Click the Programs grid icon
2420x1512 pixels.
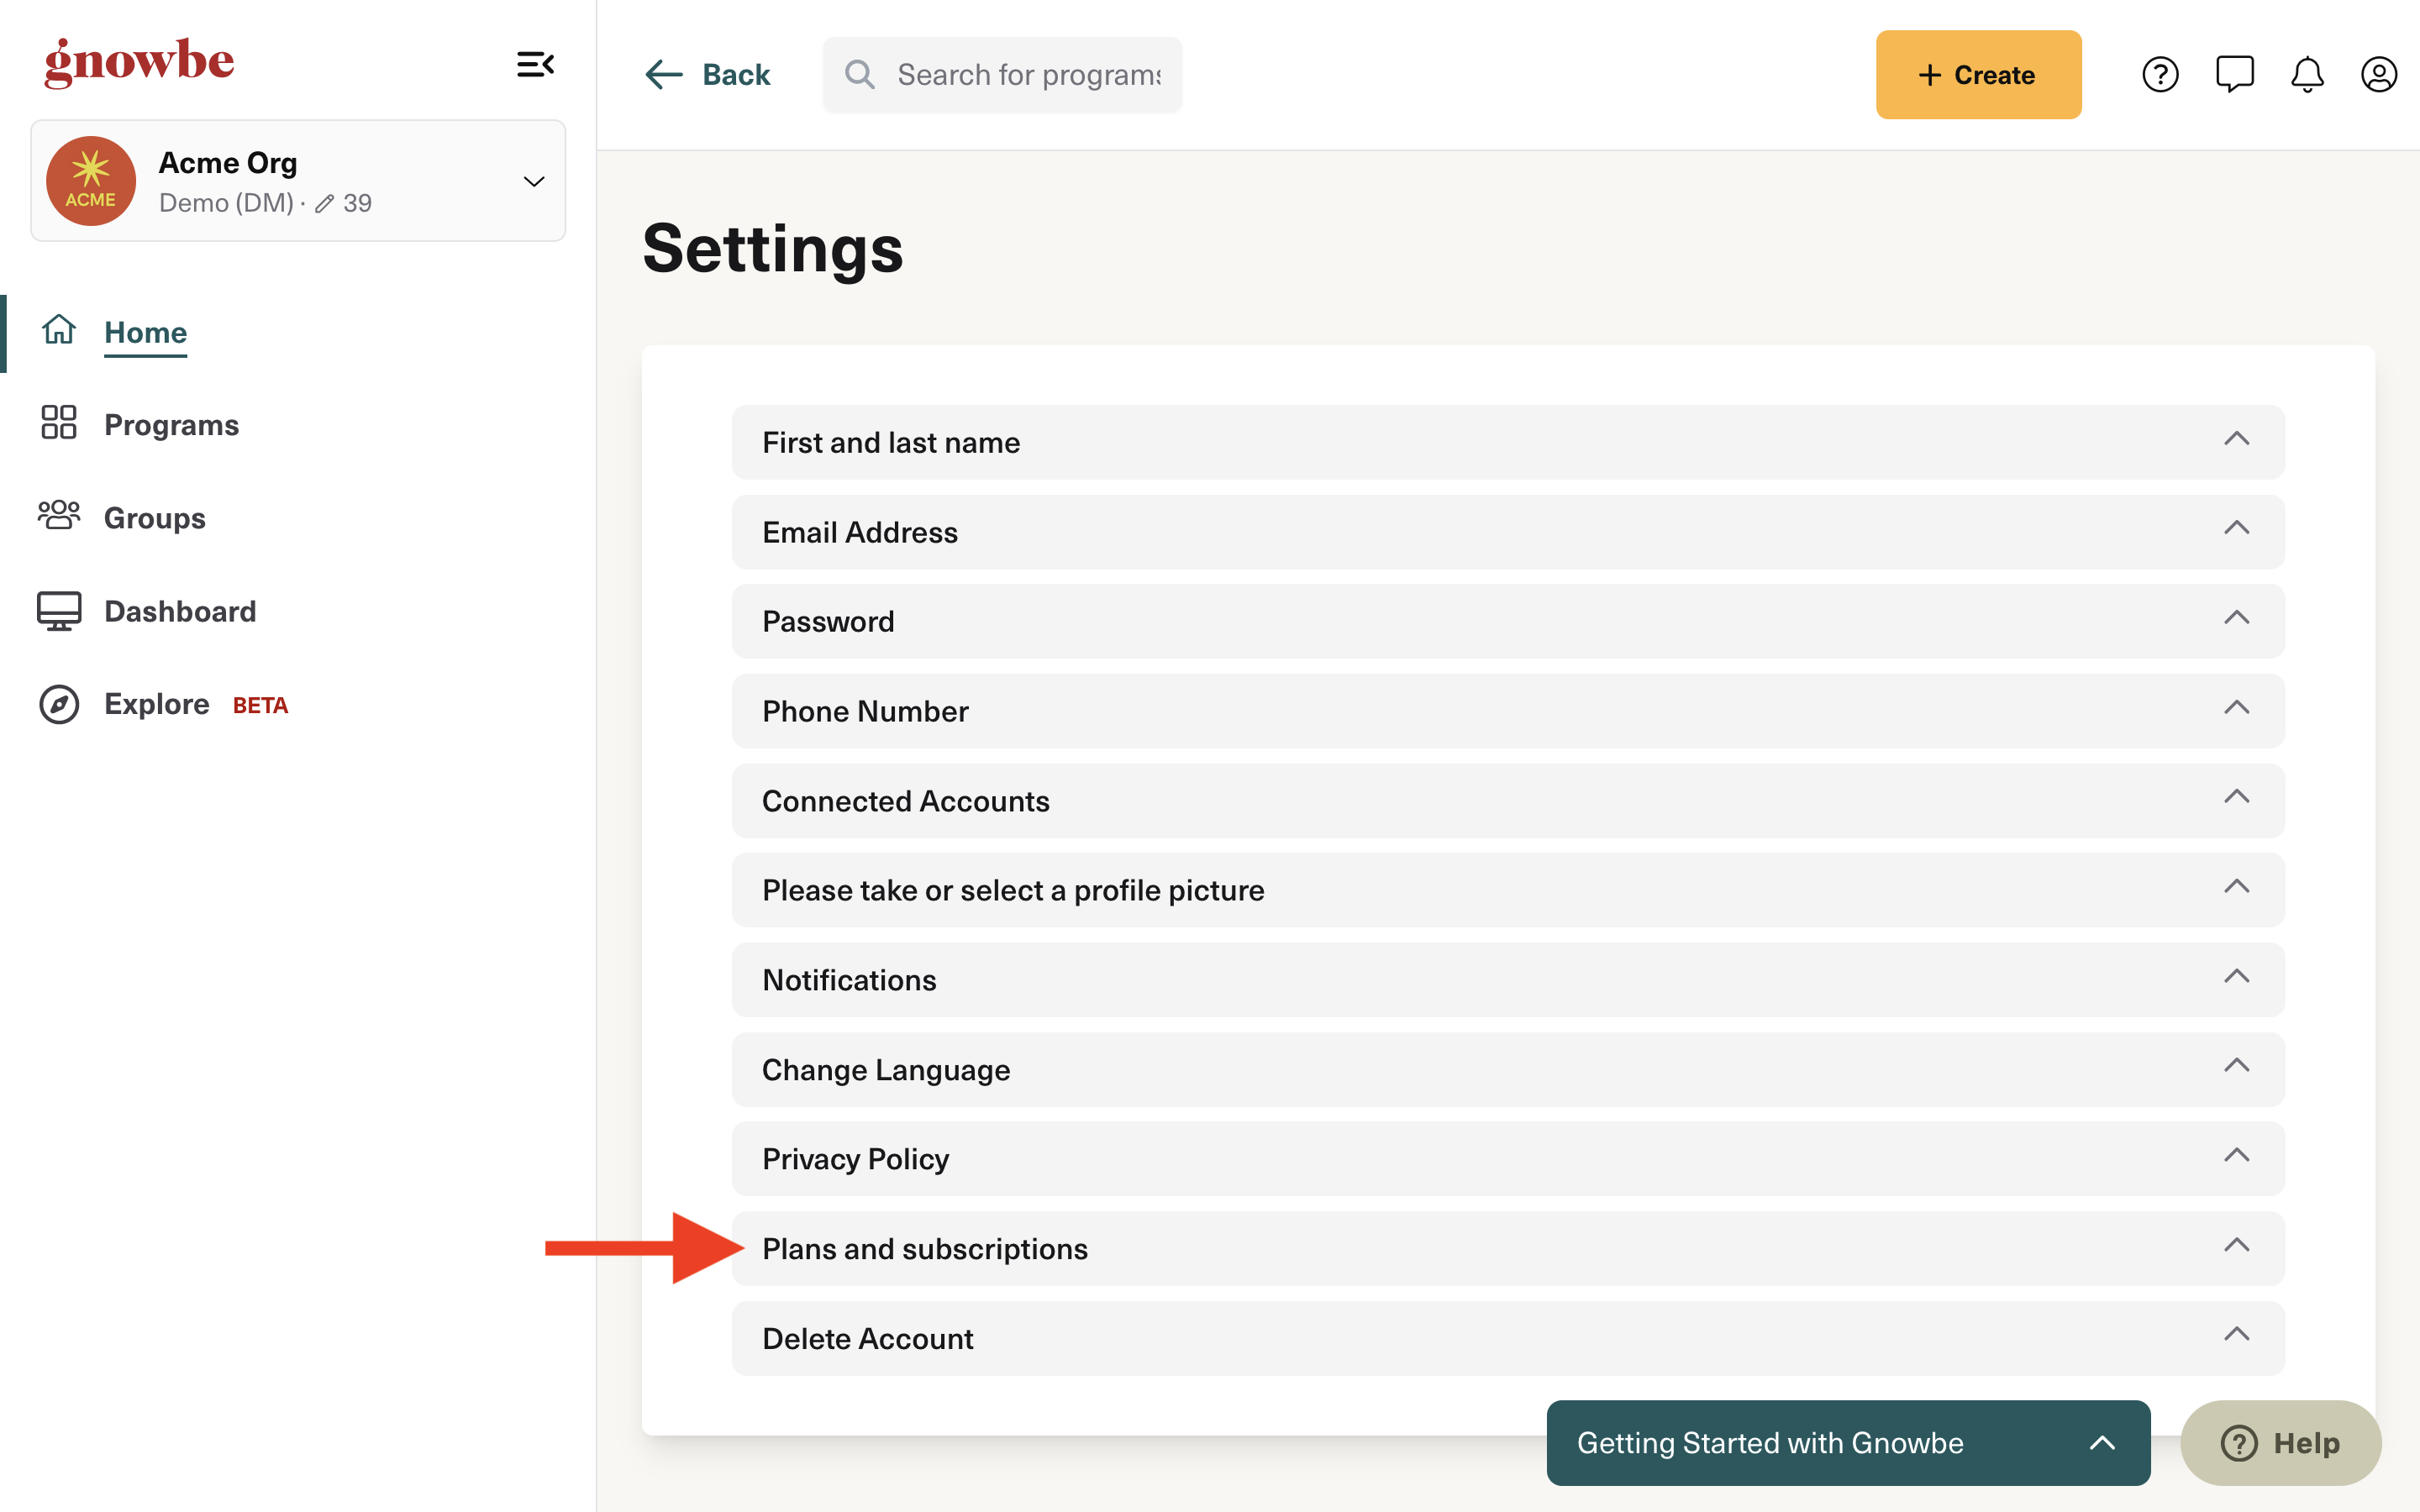pyautogui.click(x=59, y=422)
